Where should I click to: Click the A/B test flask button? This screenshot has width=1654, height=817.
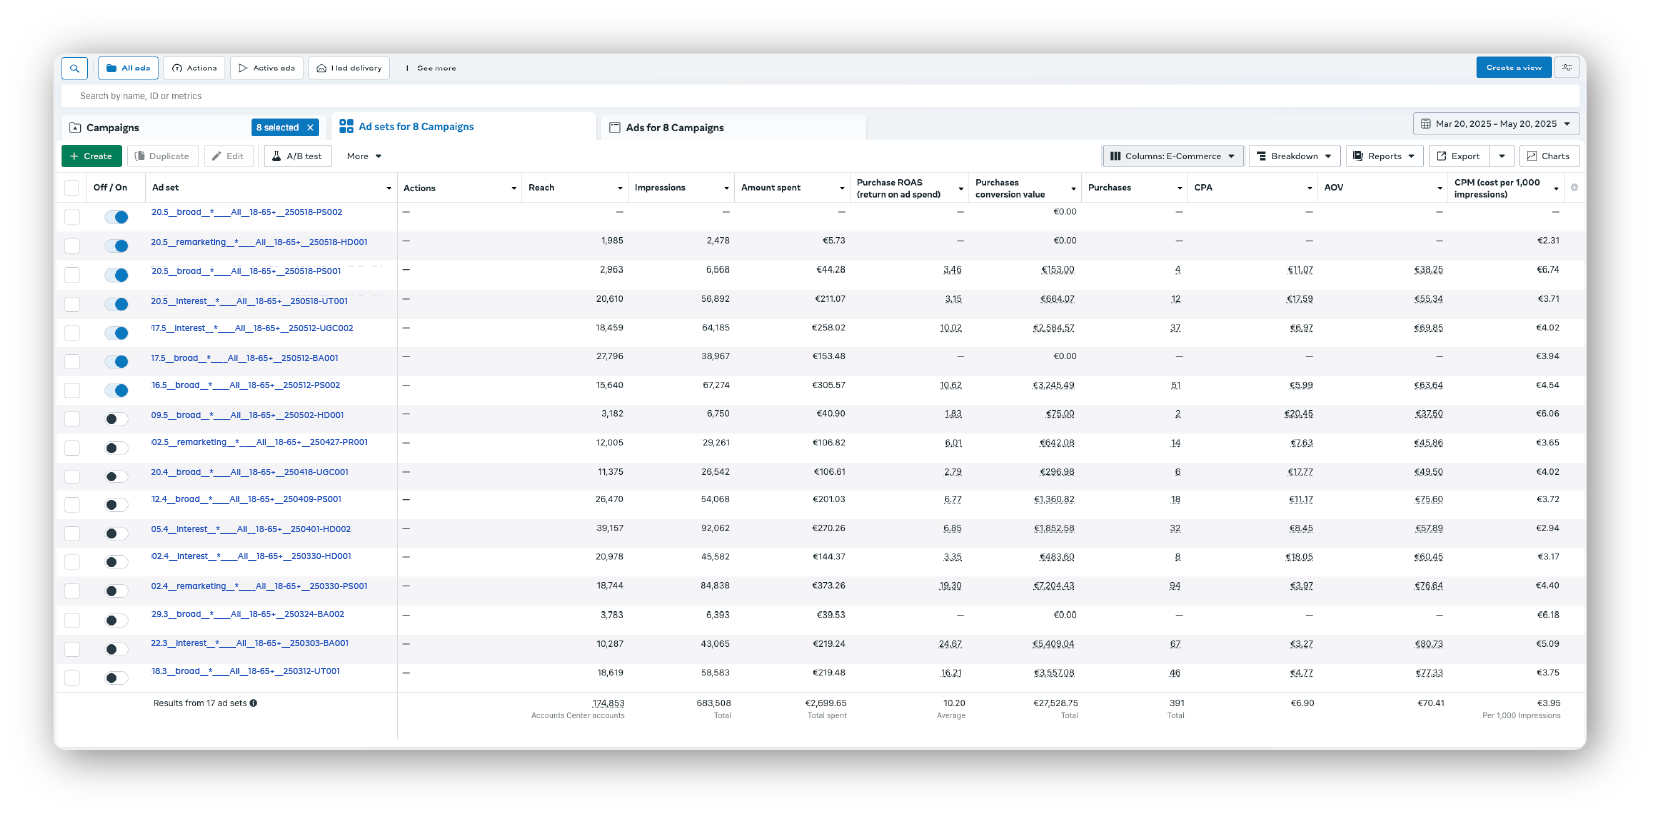click(x=297, y=156)
